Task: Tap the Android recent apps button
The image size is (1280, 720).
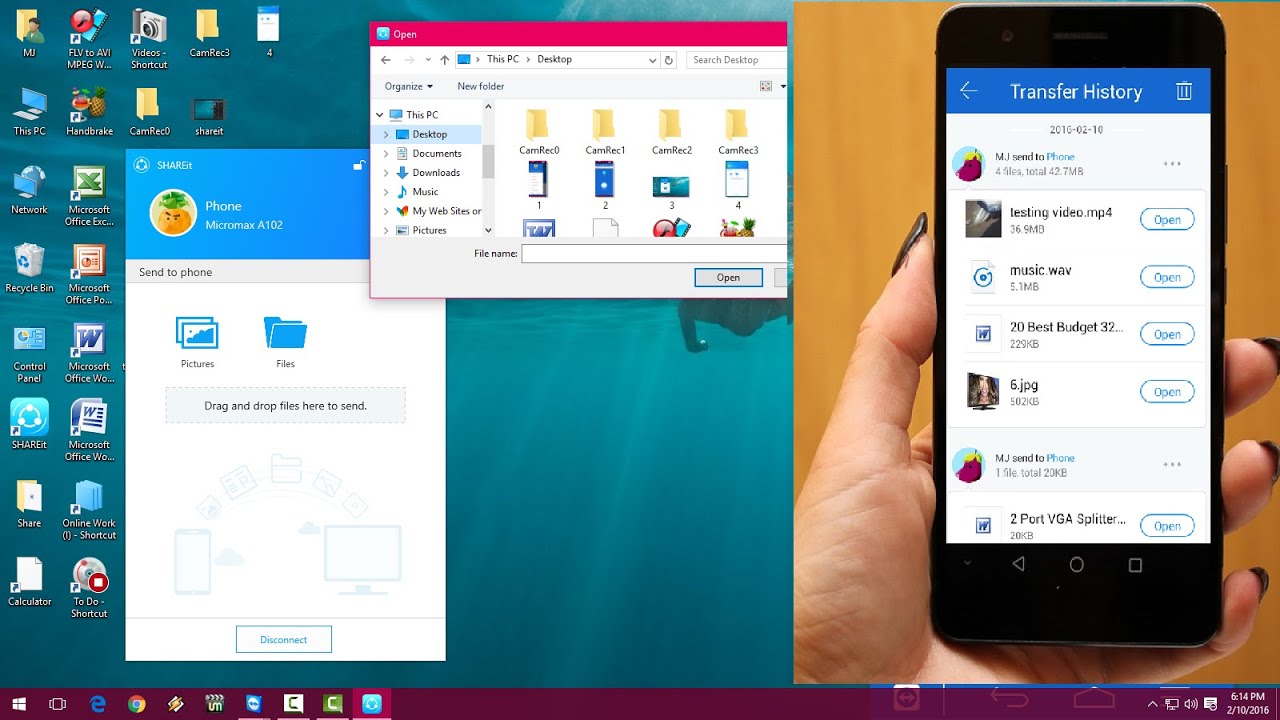Action: [x=1135, y=565]
